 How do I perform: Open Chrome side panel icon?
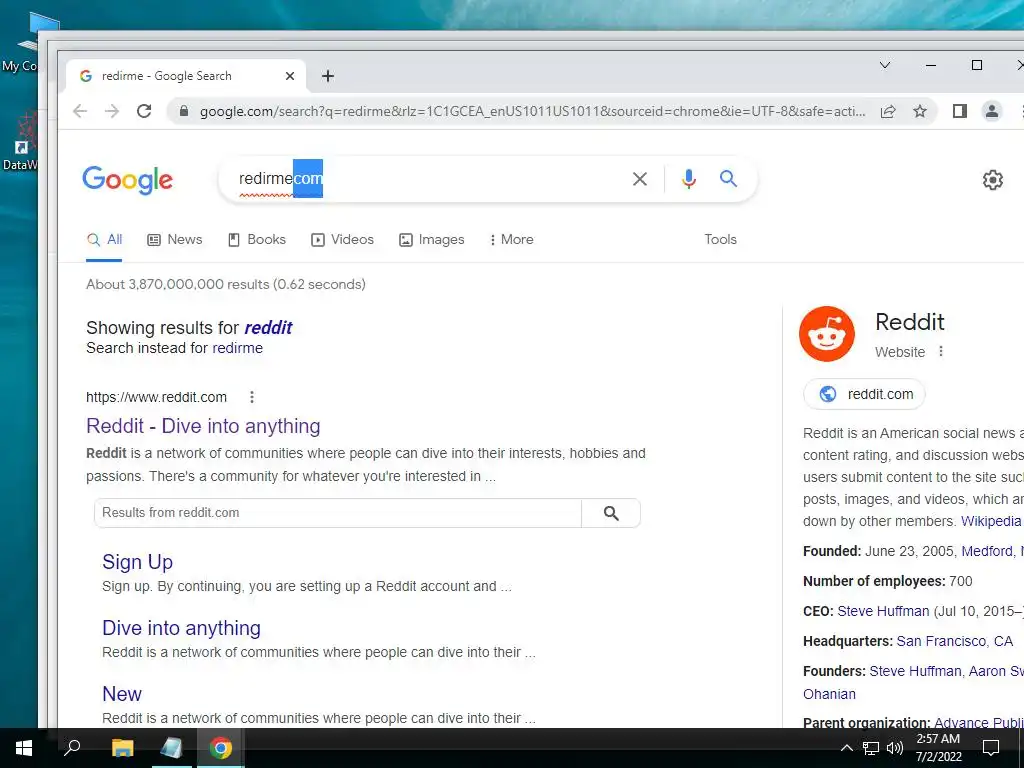(959, 111)
